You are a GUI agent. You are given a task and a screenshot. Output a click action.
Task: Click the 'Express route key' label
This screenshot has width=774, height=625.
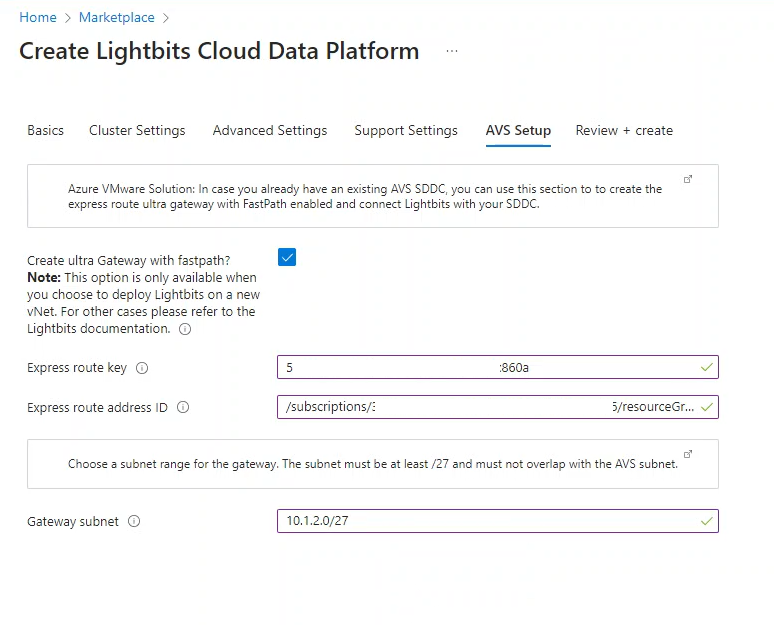(77, 368)
